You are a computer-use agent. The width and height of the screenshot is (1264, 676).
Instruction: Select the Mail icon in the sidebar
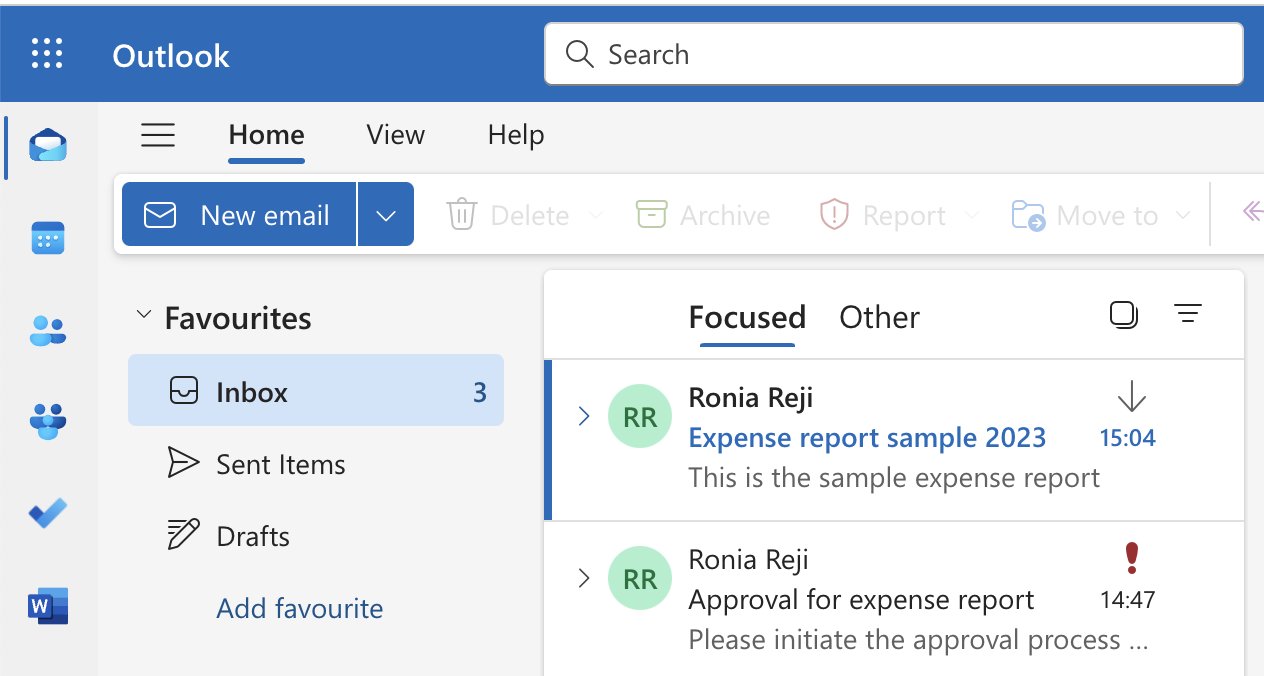[46, 145]
